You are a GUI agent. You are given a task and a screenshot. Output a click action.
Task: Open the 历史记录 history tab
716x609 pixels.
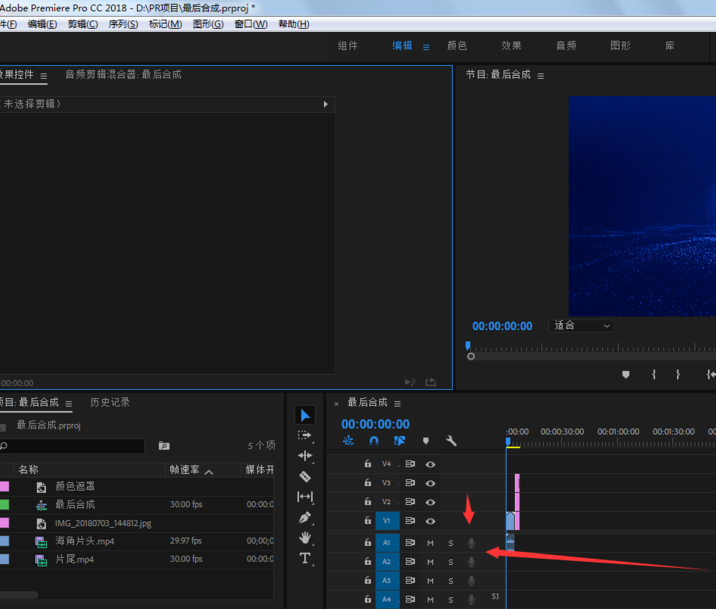tap(110, 402)
